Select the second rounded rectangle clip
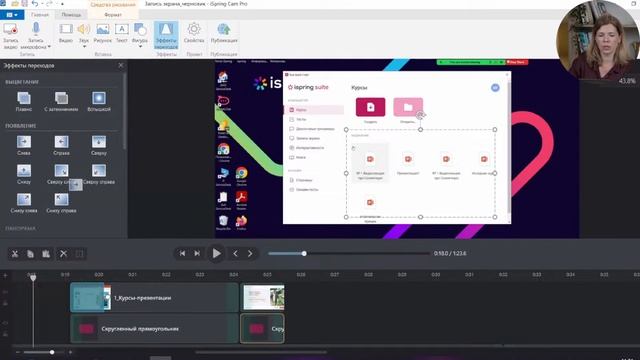Viewport: 640px width, 360px height. (262, 329)
